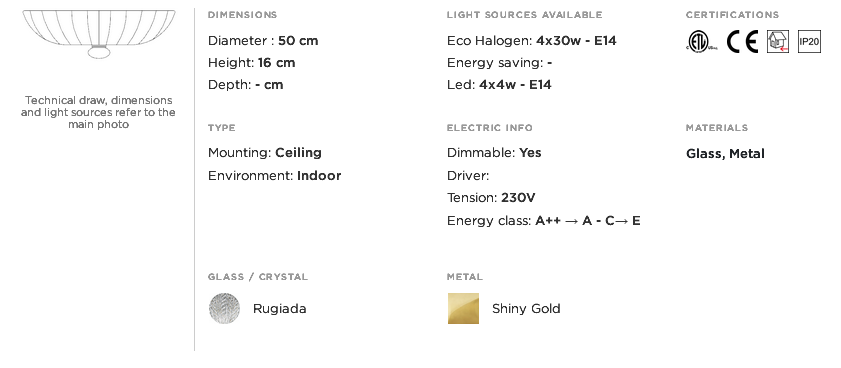Click the Electric Info heading

(x=490, y=128)
